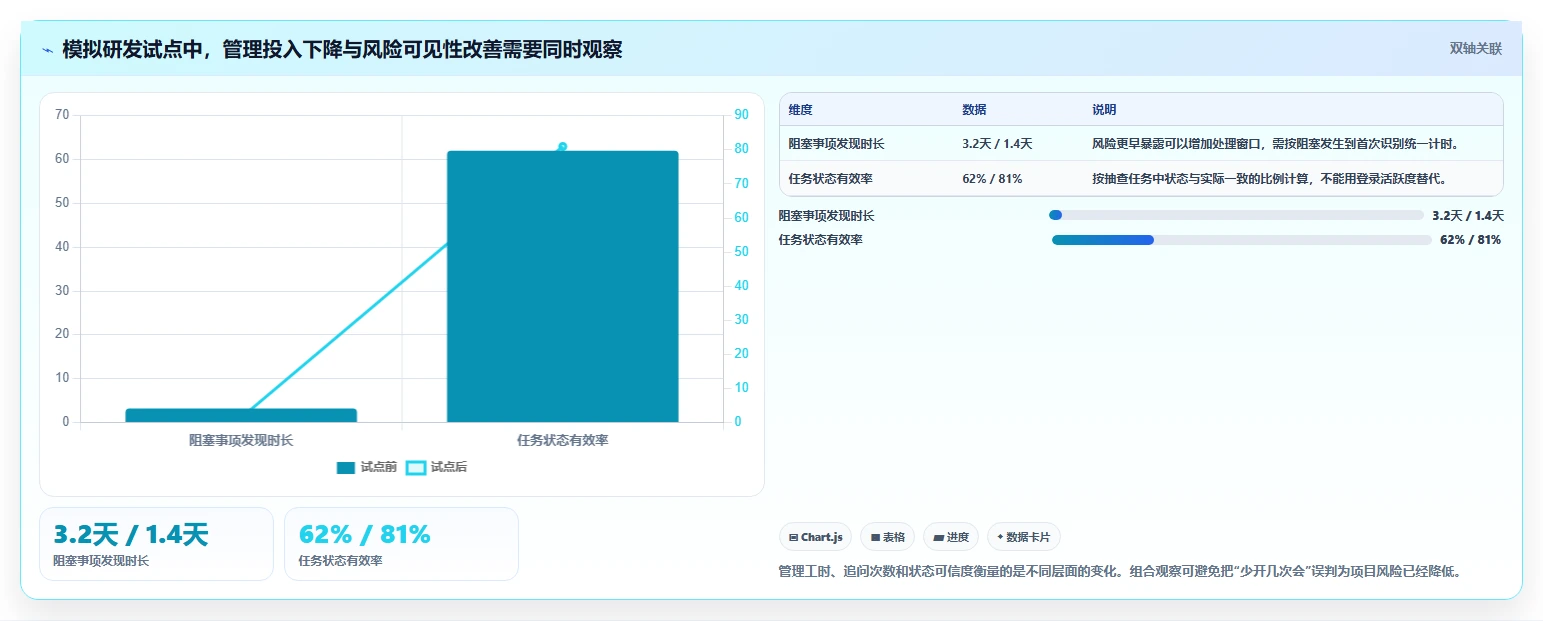
Task: Click the 进度 chip
Action: [951, 537]
